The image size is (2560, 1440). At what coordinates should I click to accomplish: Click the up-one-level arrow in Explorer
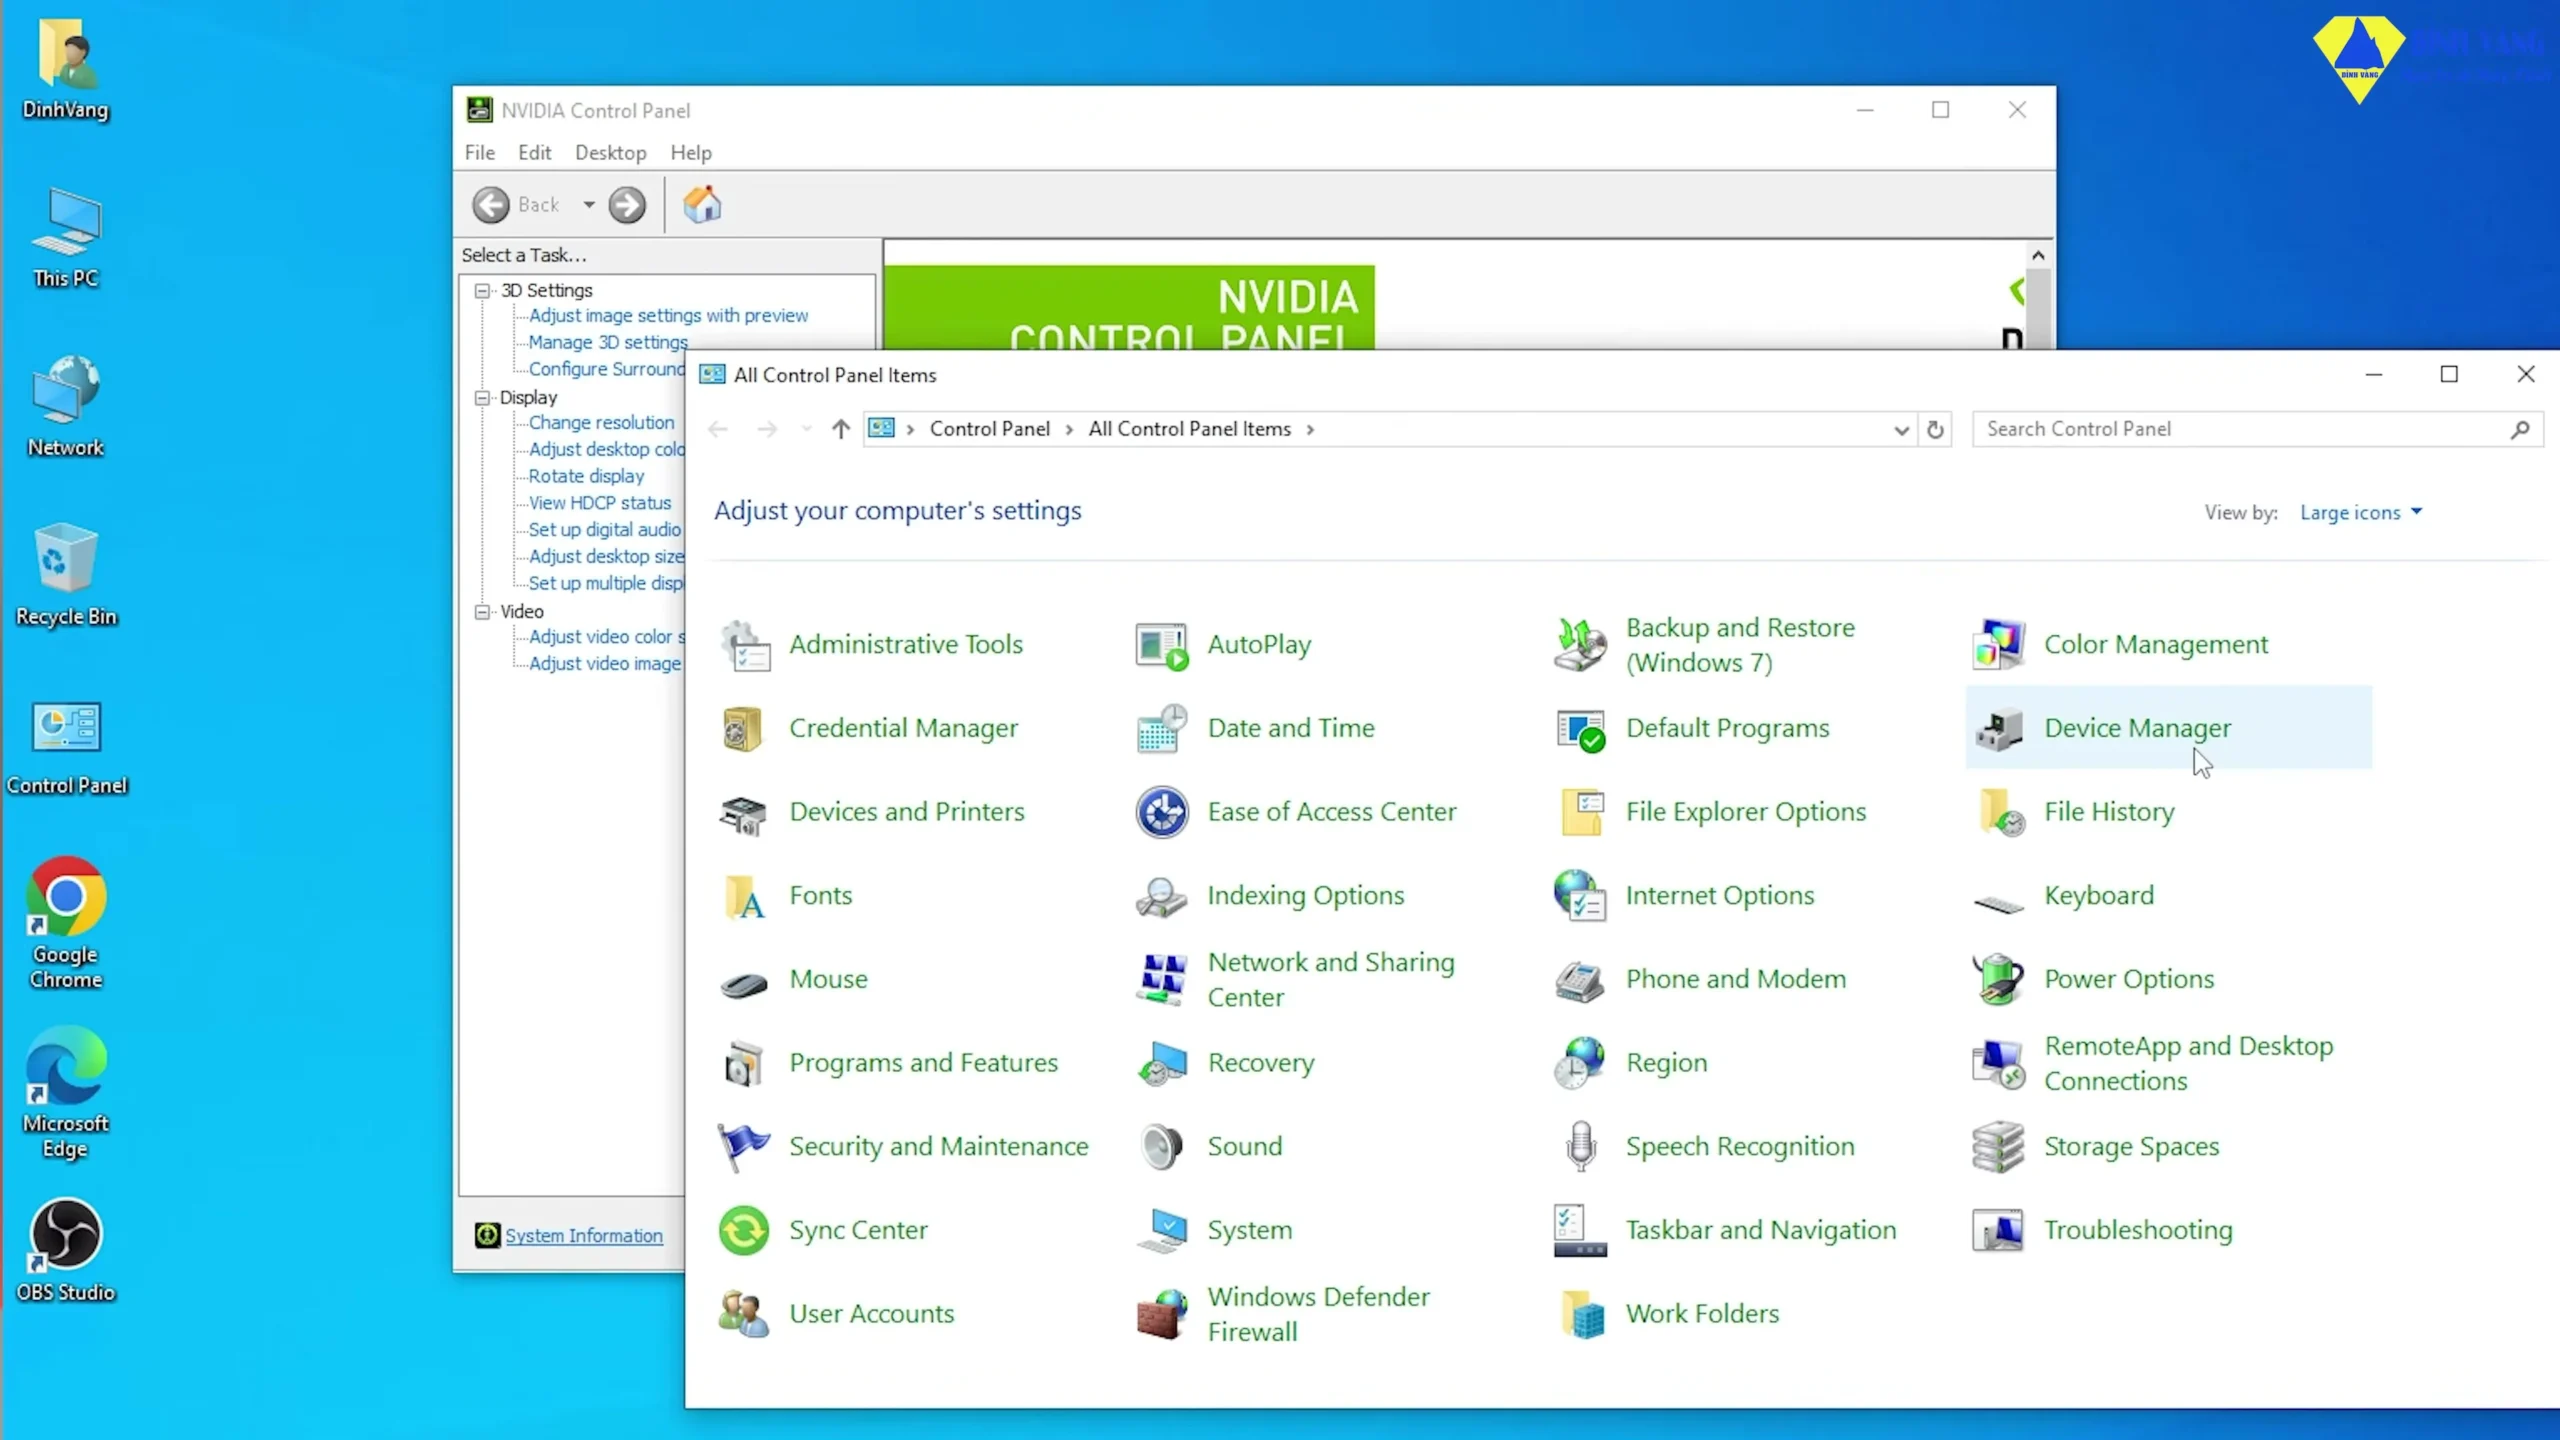pyautogui.click(x=841, y=430)
